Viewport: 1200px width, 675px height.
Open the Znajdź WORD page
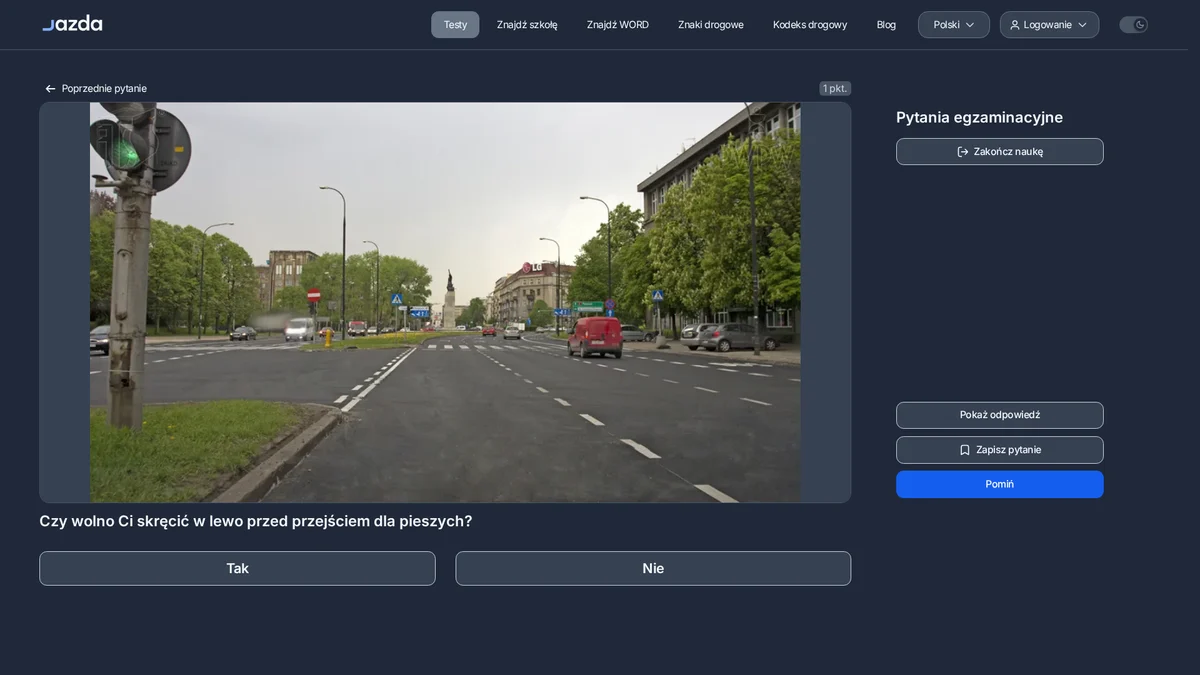618,25
